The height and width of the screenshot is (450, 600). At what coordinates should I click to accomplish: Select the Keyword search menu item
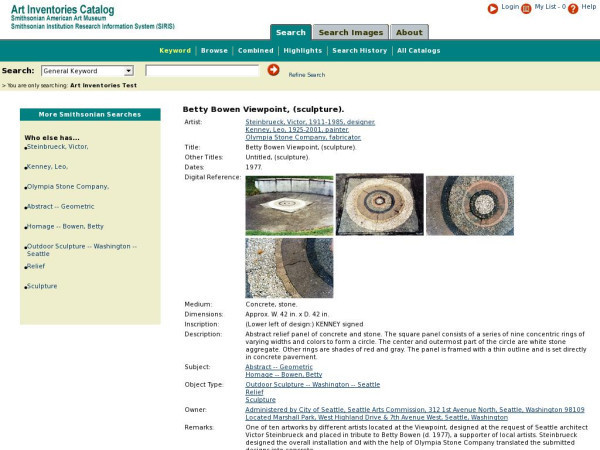pyautogui.click(x=175, y=51)
